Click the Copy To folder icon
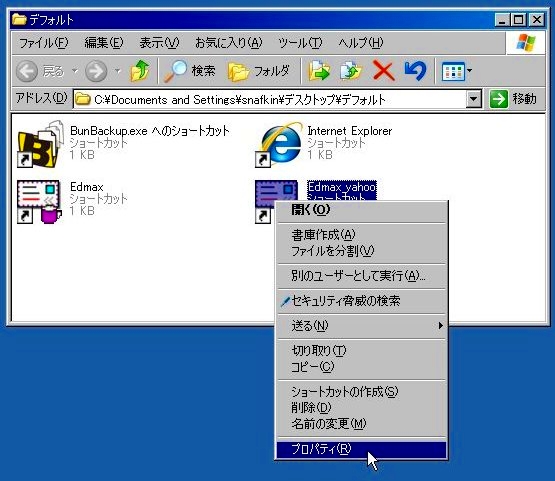Screen dimensions: 555x481 [x=351, y=71]
